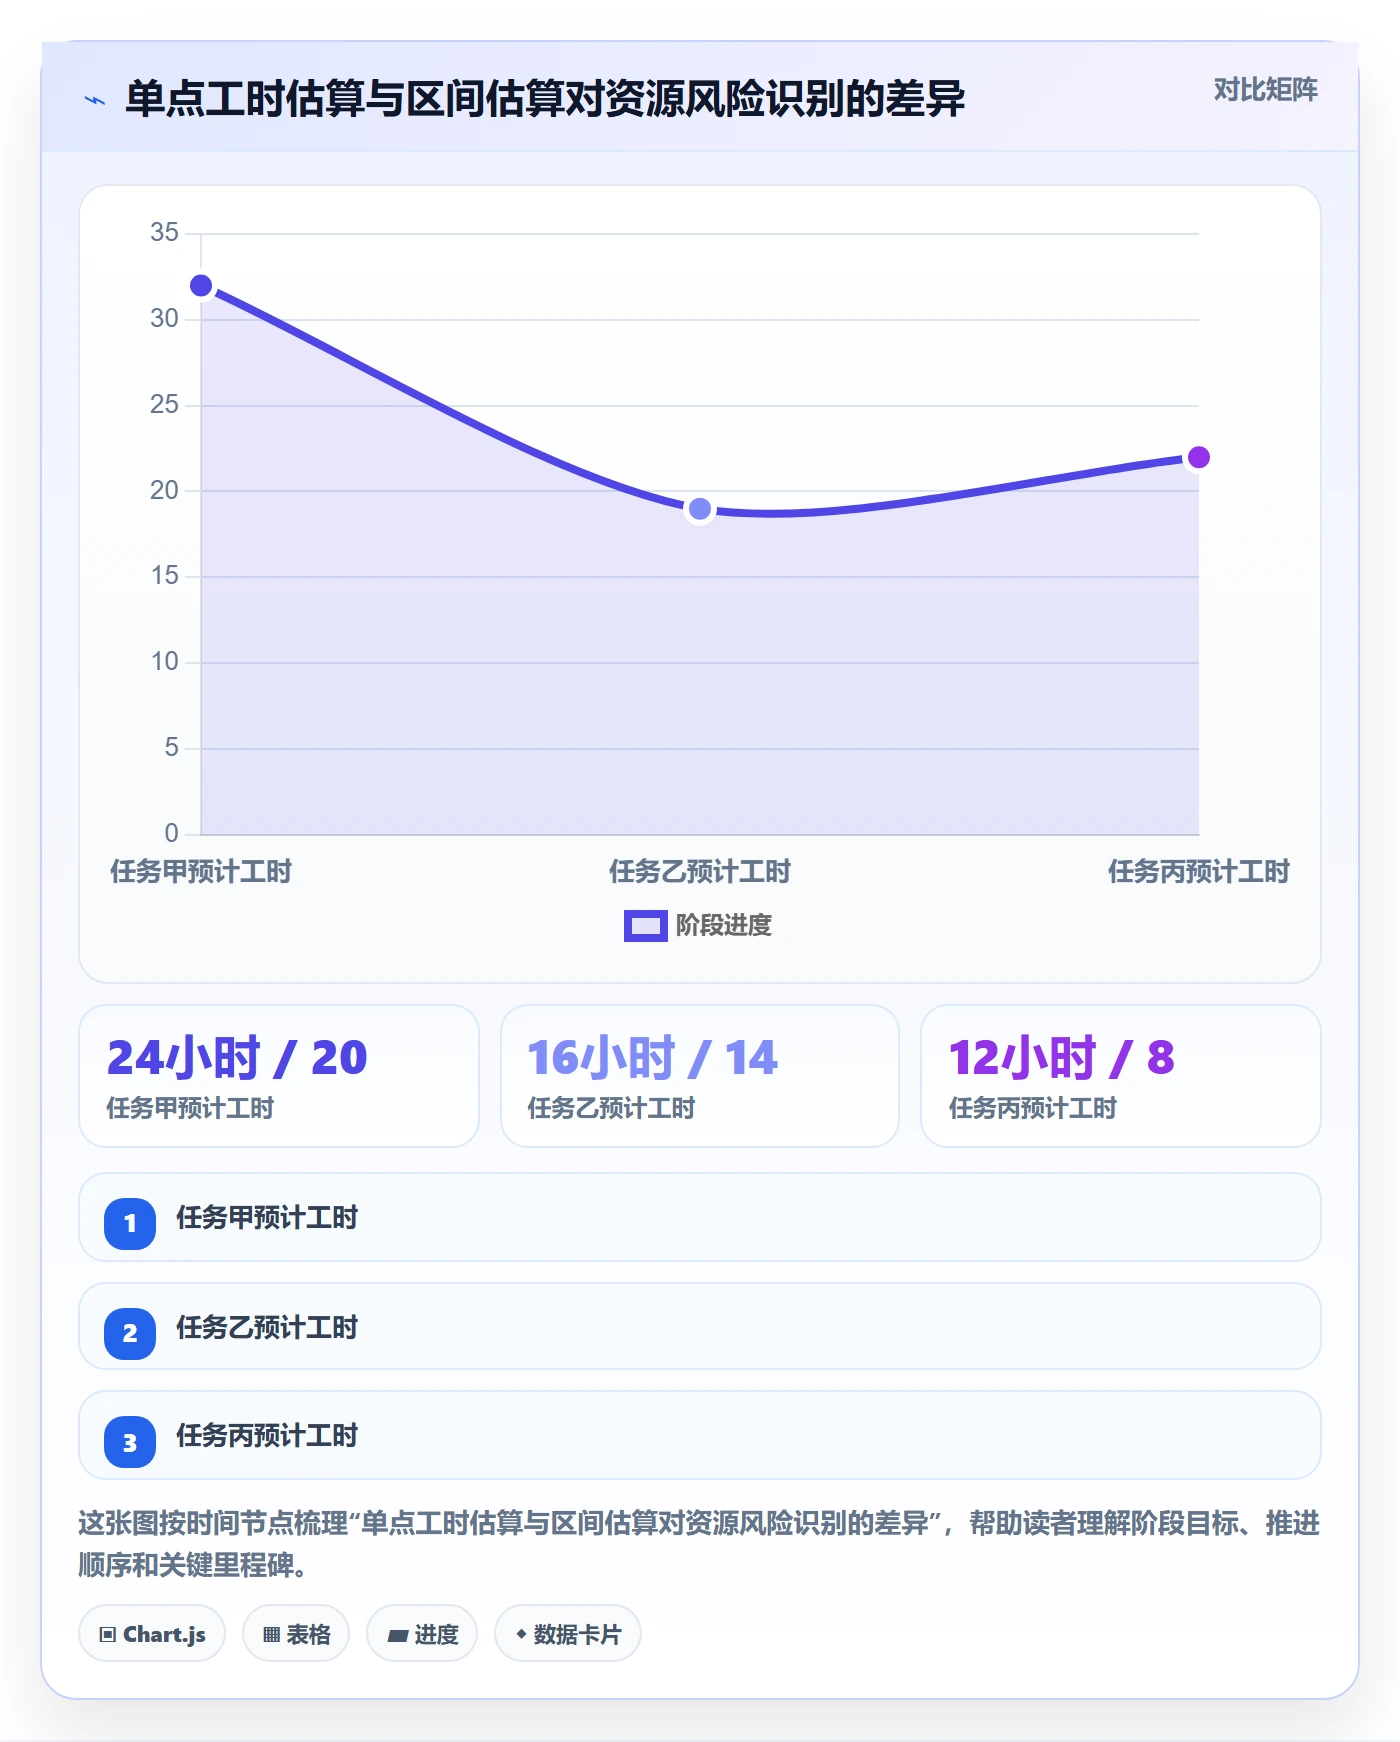This screenshot has width=1400, height=1742.
Task: Click the chart title 单点工时估算与区间估算对资源风险识别的差异
Action: point(545,99)
